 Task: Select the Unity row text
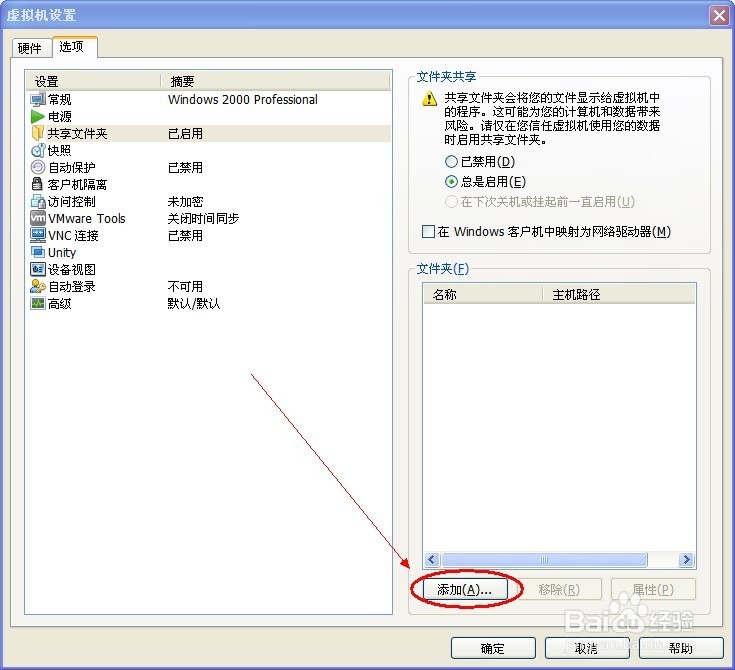[62, 253]
